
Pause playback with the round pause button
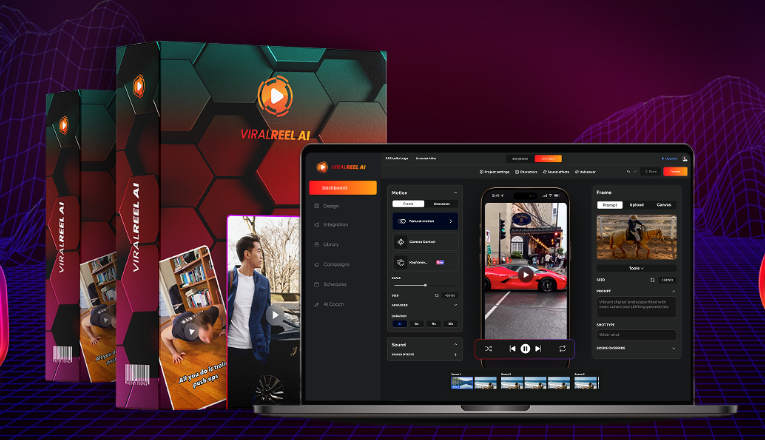[x=525, y=349]
